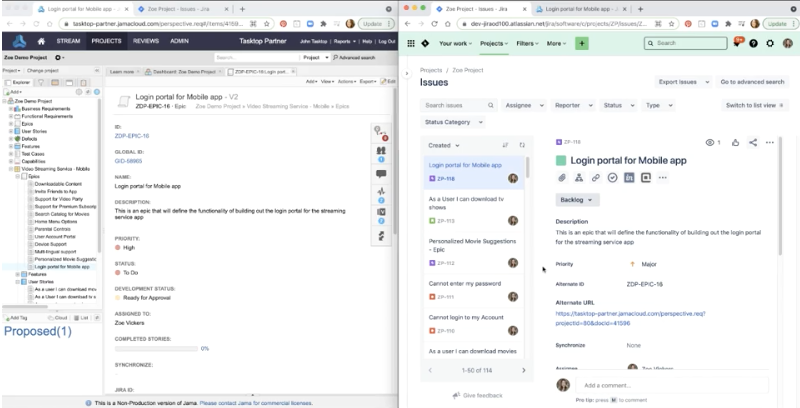Click the attachment paperclip icon
800x408 pixels.
(x=563, y=177)
